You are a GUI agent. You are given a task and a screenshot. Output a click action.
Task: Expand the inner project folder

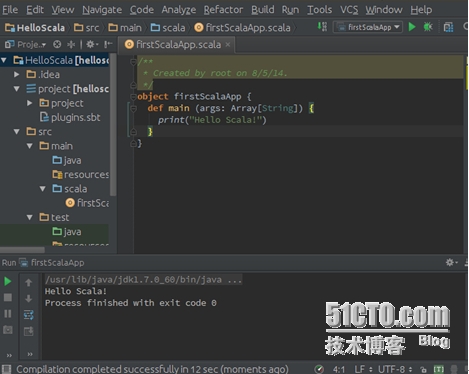tap(29, 103)
